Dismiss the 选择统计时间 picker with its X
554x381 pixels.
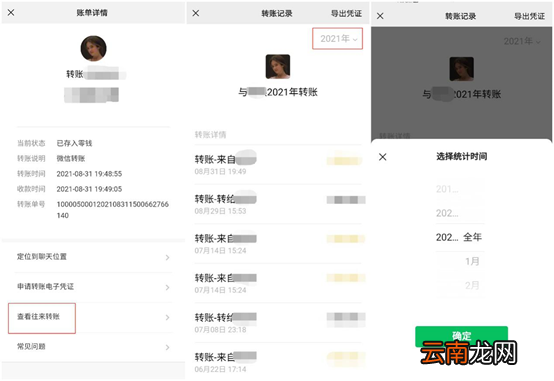coord(383,157)
